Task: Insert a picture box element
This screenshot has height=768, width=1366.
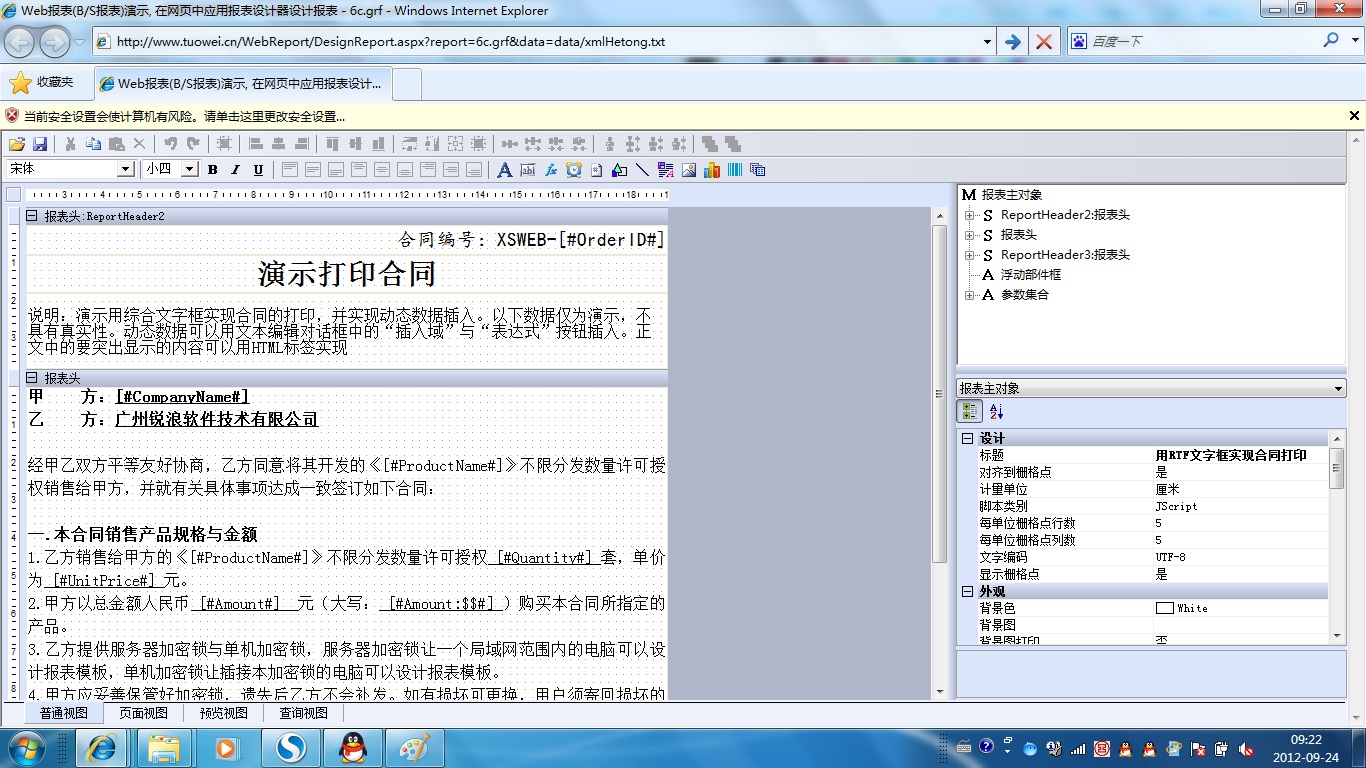Action: (689, 170)
